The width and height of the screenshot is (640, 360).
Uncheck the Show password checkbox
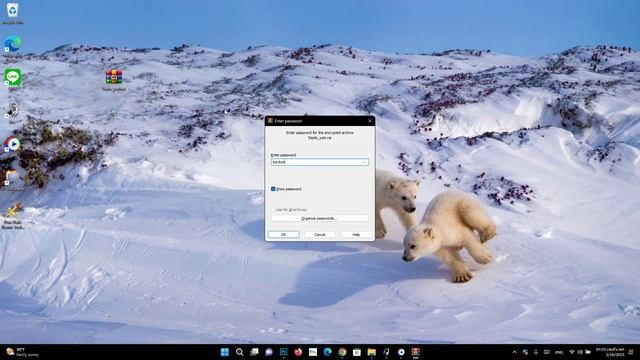click(273, 189)
